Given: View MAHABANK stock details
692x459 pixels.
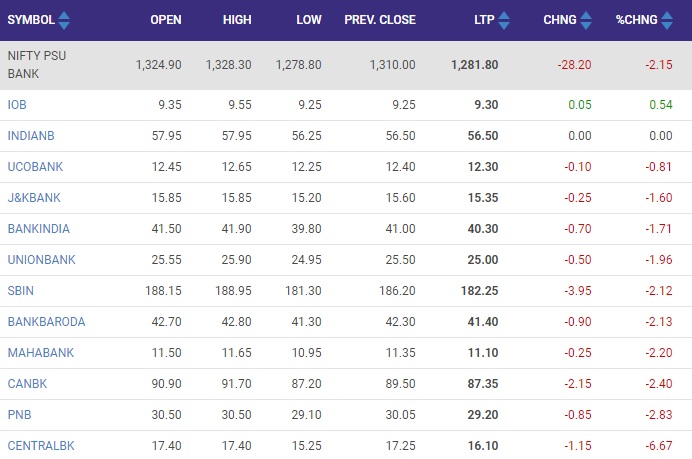Looking at the screenshot, I should 41,353.
